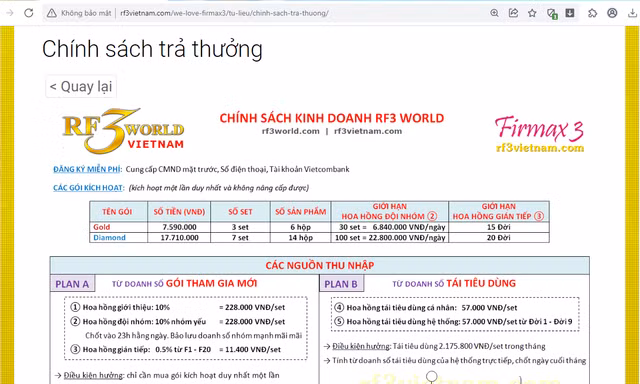Click Hoa hồng tái tiêu dùng hệ thống line
The height and width of the screenshot is (384, 640).
[x=453, y=322]
